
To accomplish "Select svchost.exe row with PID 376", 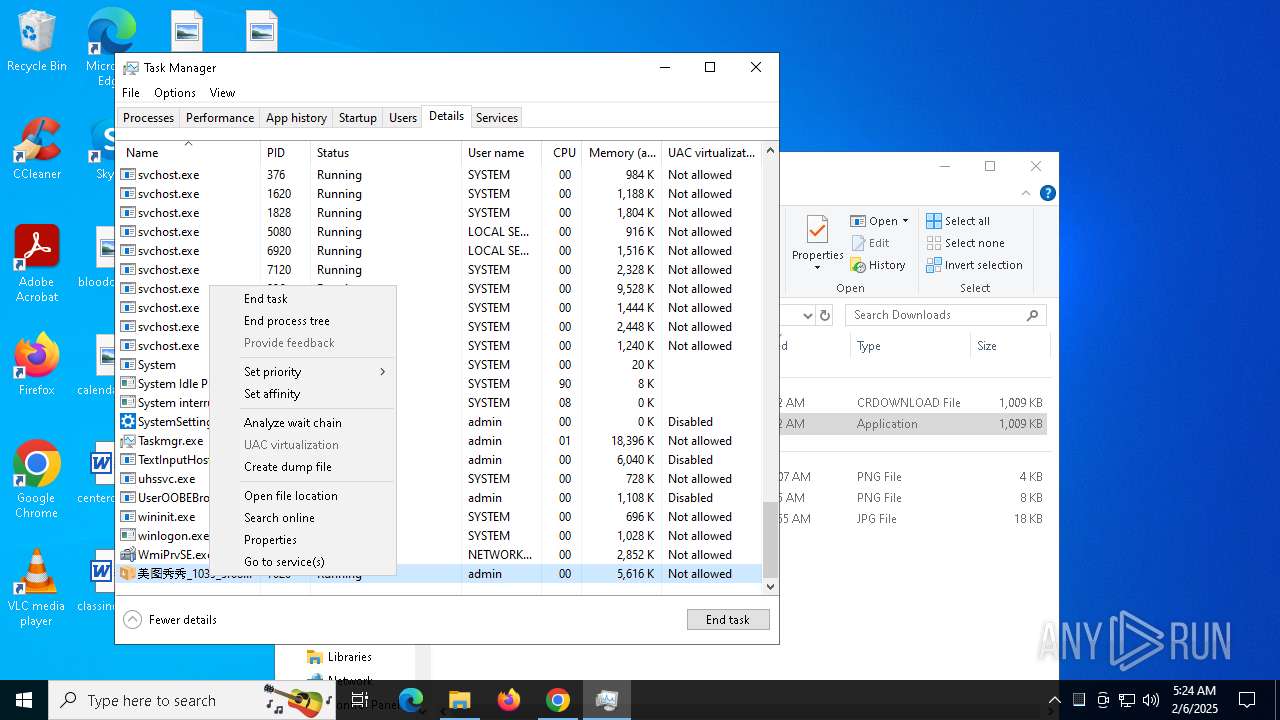I will [439, 175].
